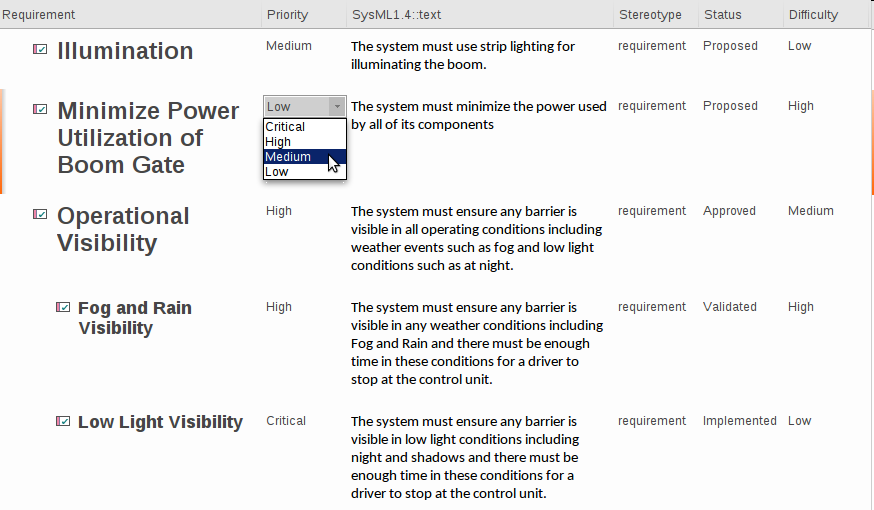Image resolution: width=874 pixels, height=510 pixels.
Task: Click the Low Light Visibility requirement icon
Action: 63,422
